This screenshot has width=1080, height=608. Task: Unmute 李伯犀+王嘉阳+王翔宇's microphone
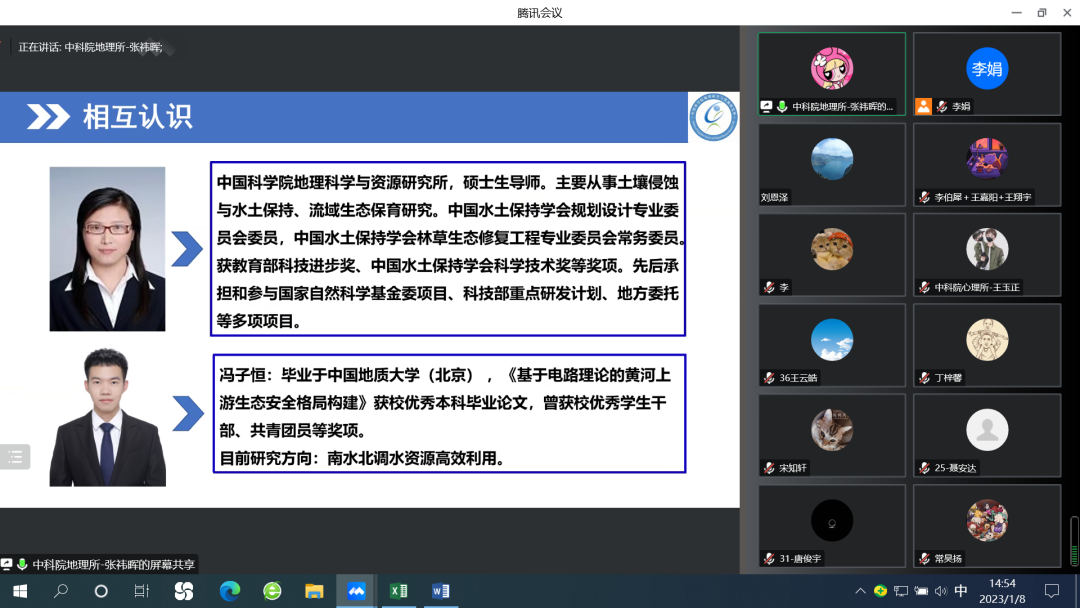pos(922,197)
